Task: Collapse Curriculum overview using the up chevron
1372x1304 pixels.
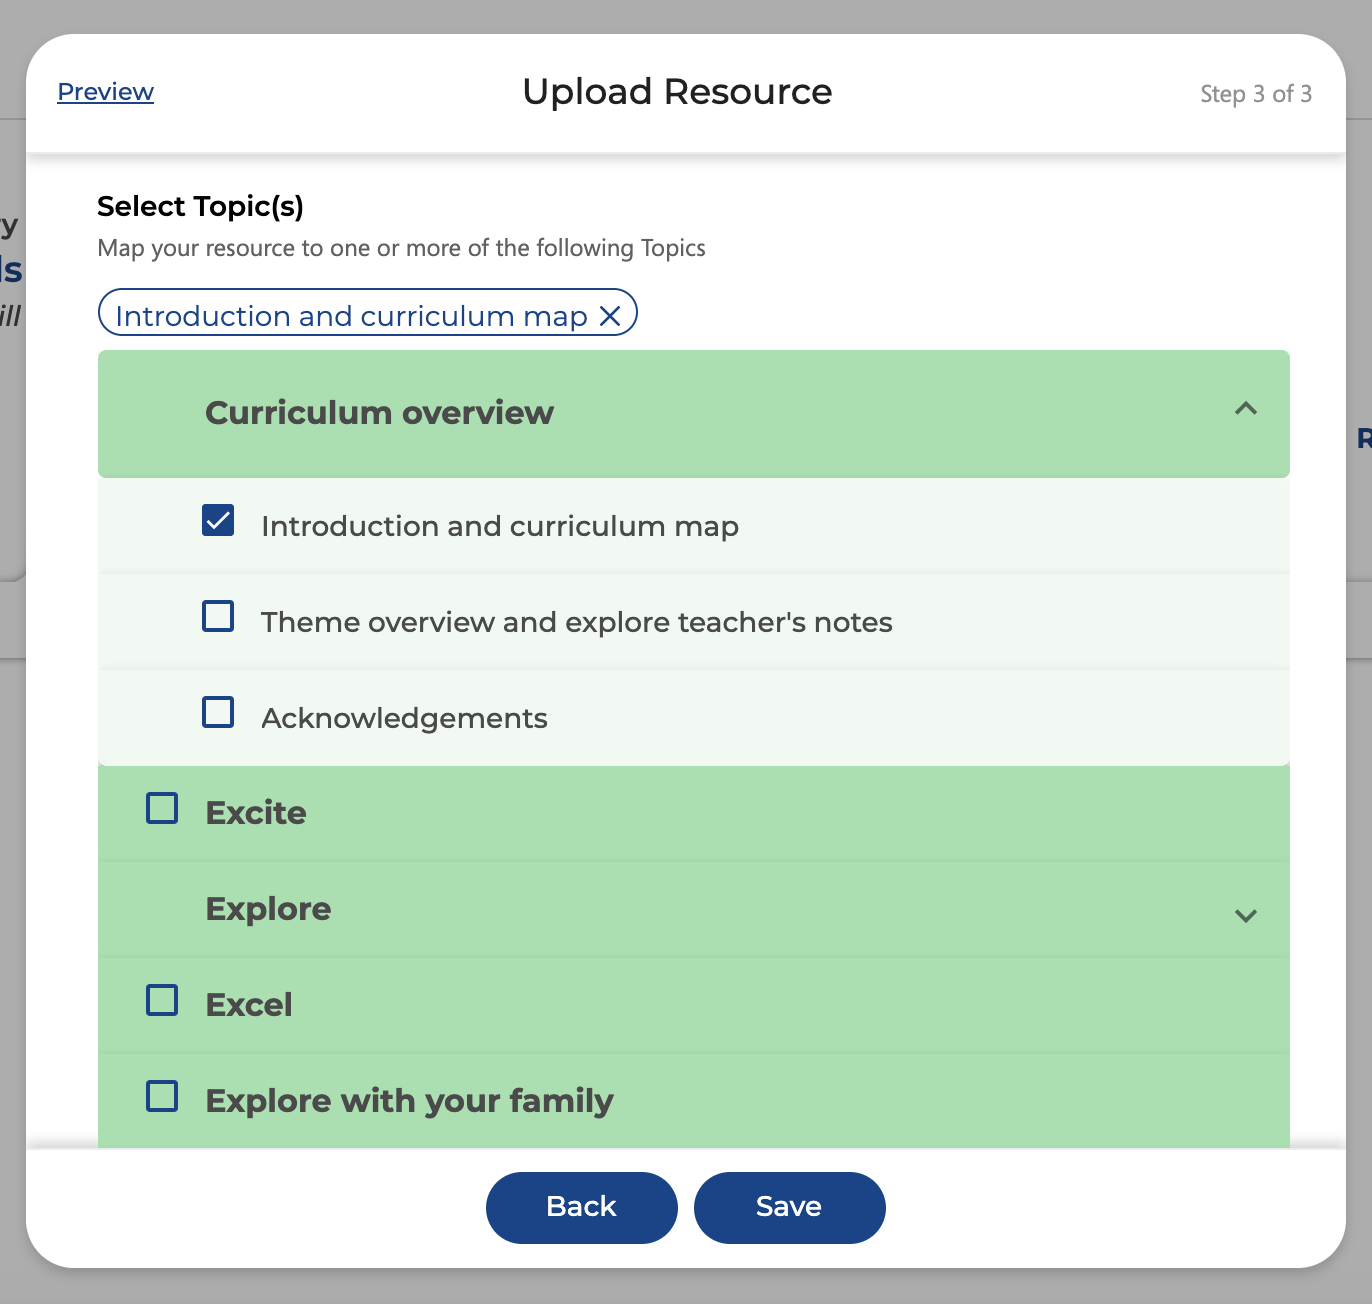Action: coord(1245,409)
